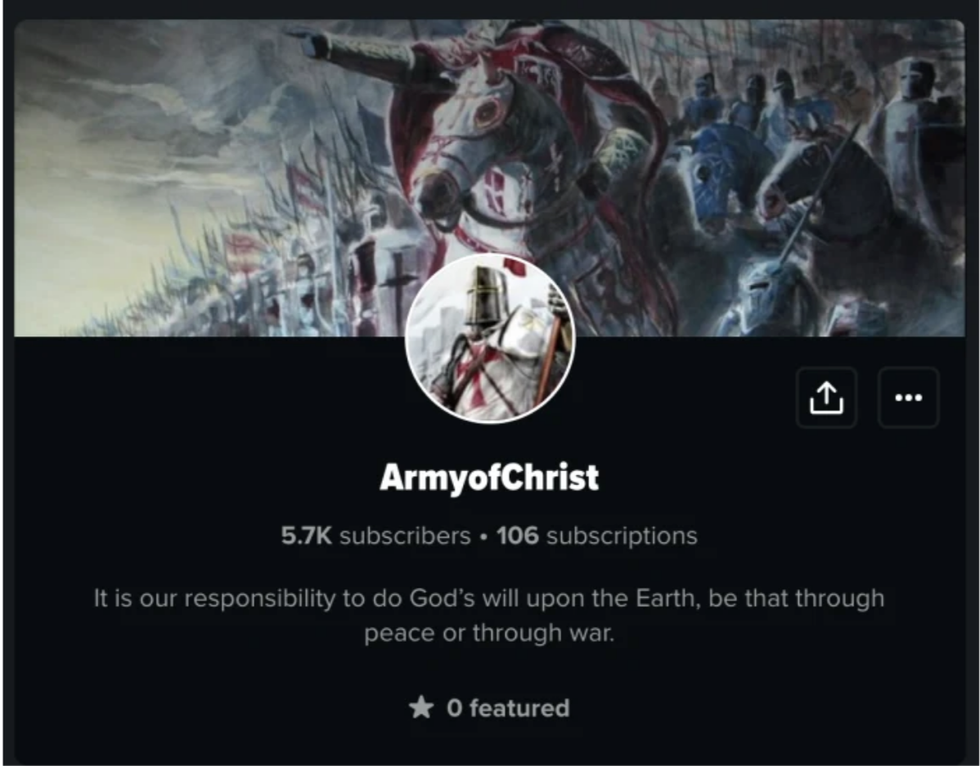Click the white horse in the banner
This screenshot has height=766, width=980.
[x=481, y=156]
